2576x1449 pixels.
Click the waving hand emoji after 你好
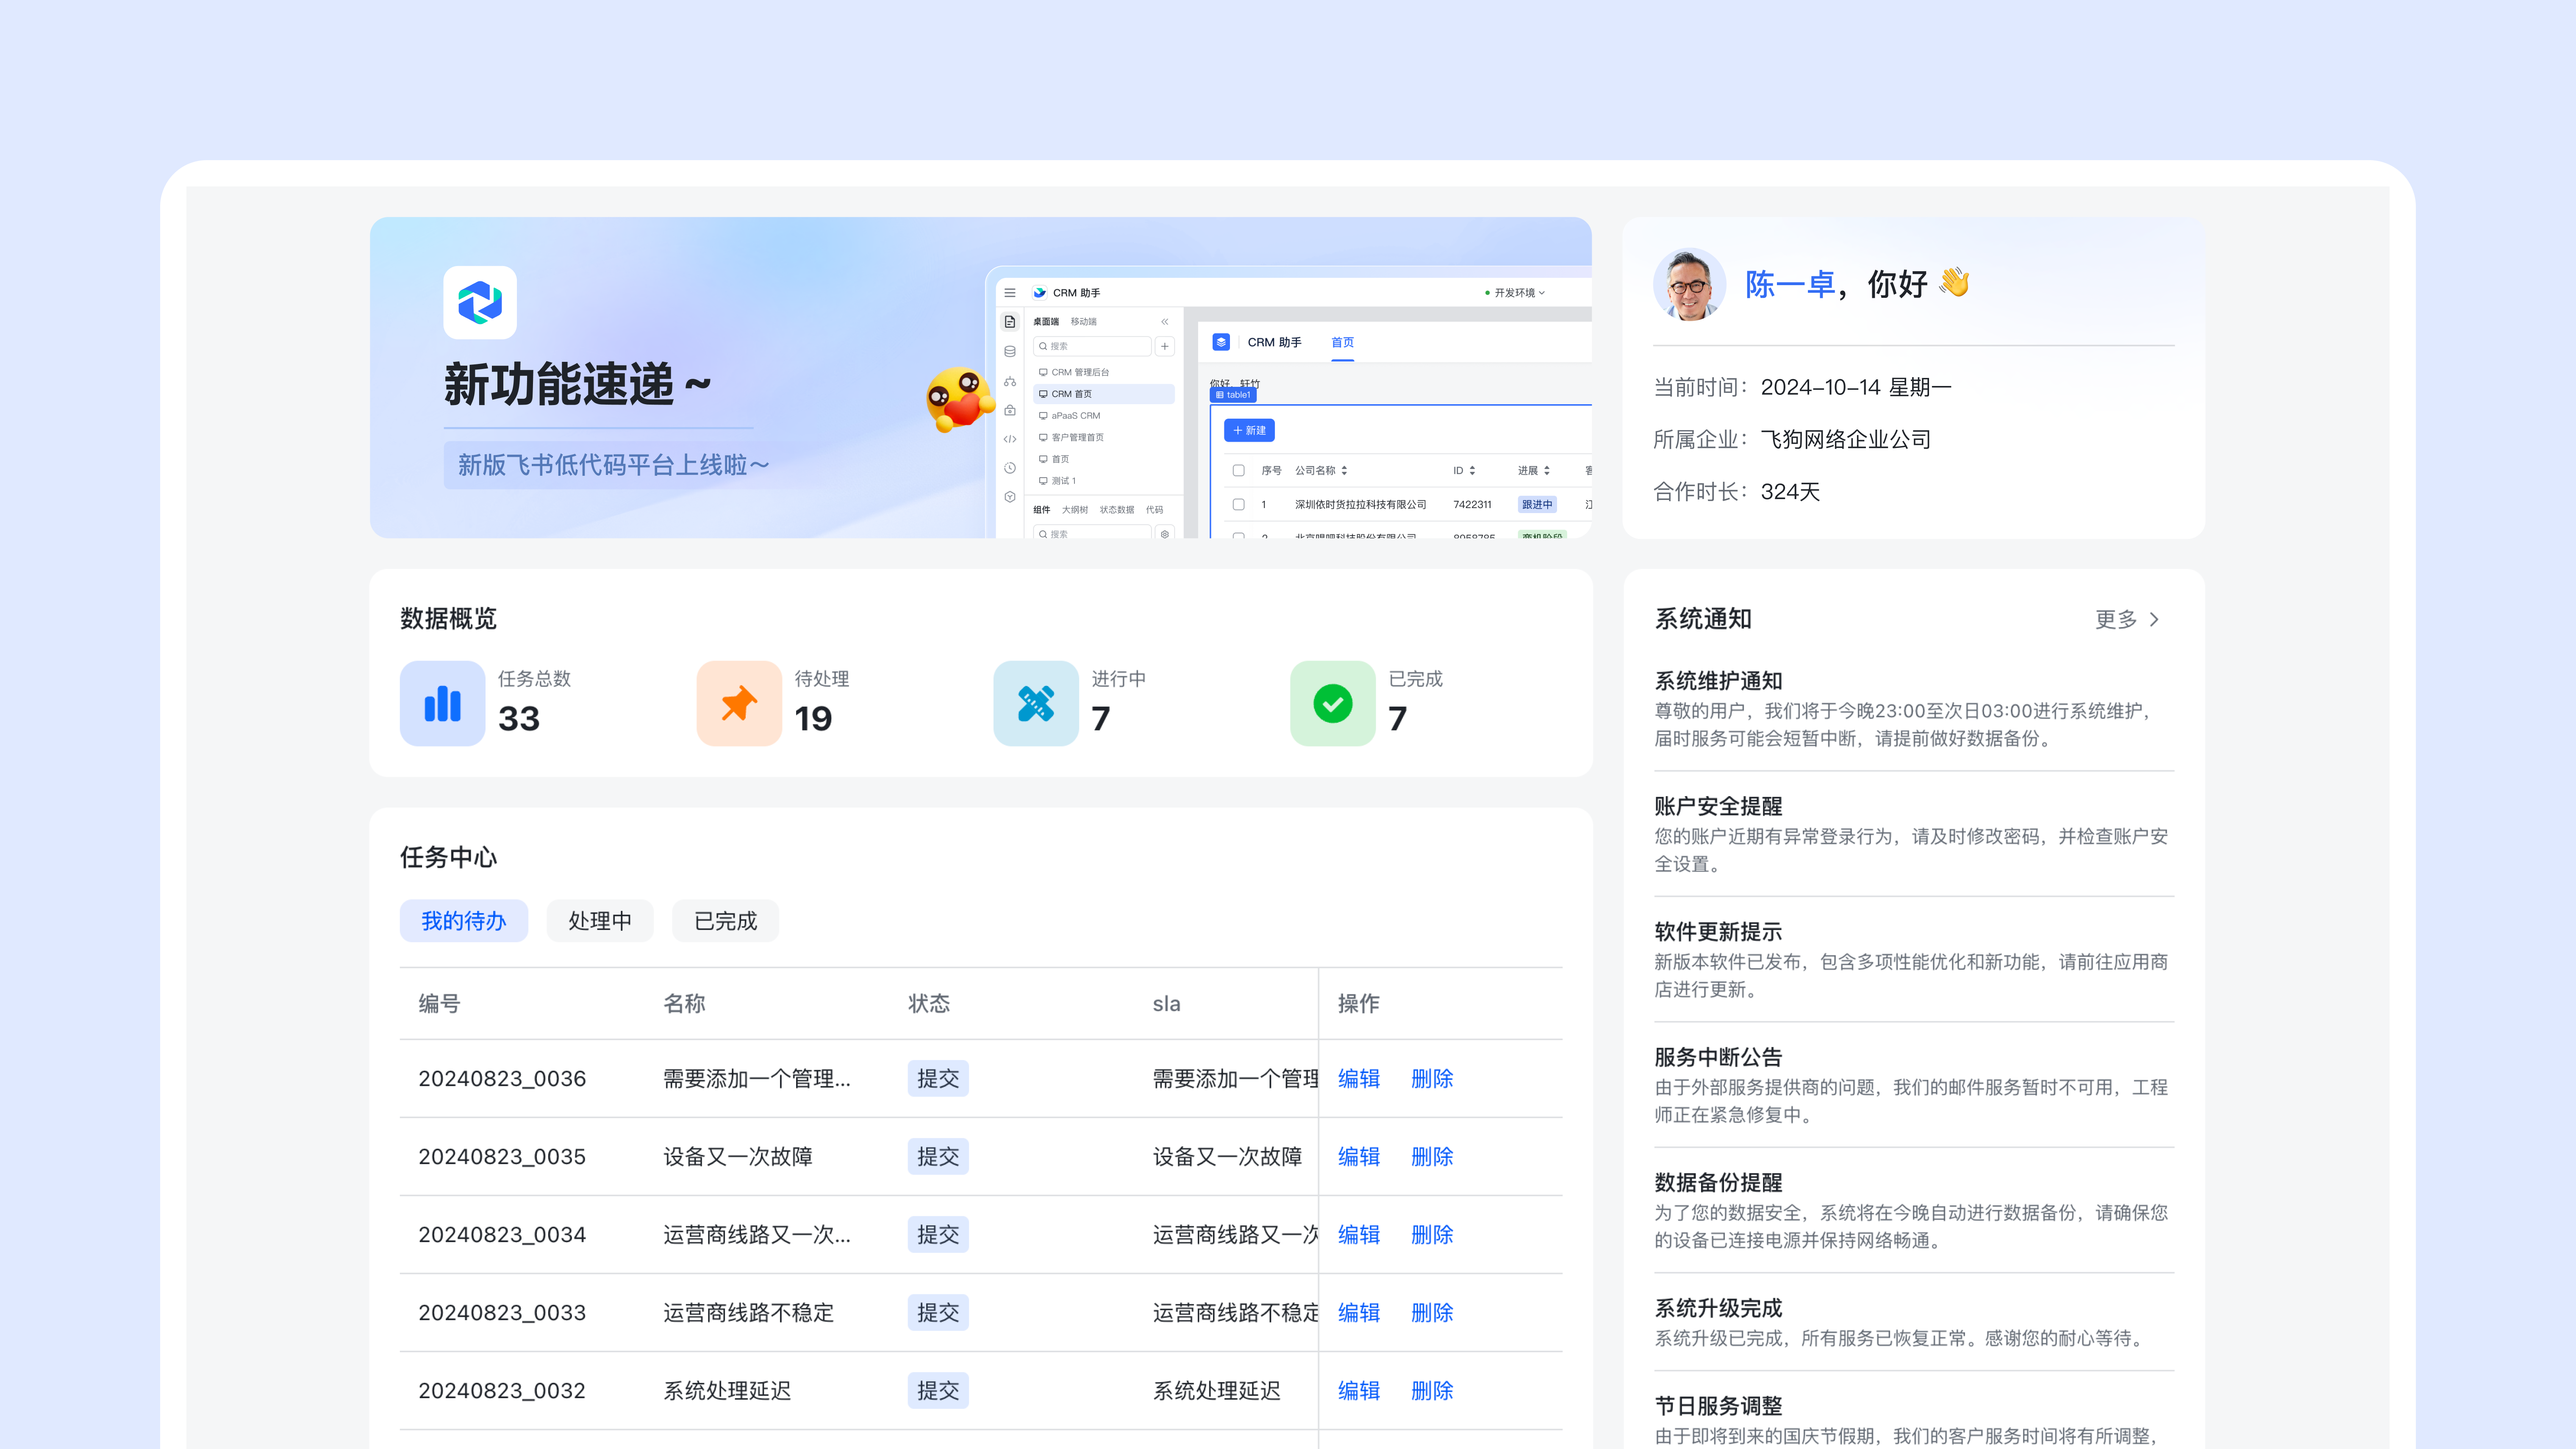[x=1954, y=283]
